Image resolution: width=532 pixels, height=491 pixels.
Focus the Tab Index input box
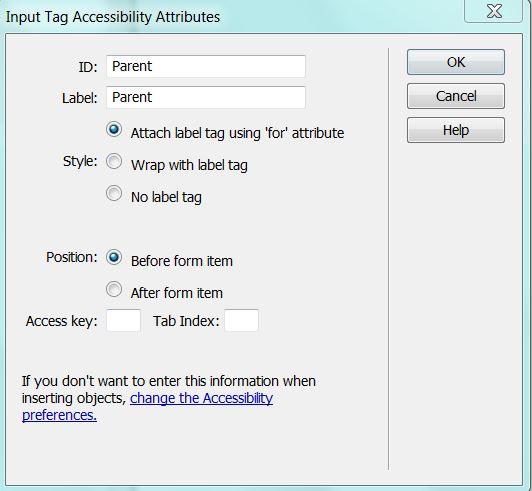coord(242,320)
